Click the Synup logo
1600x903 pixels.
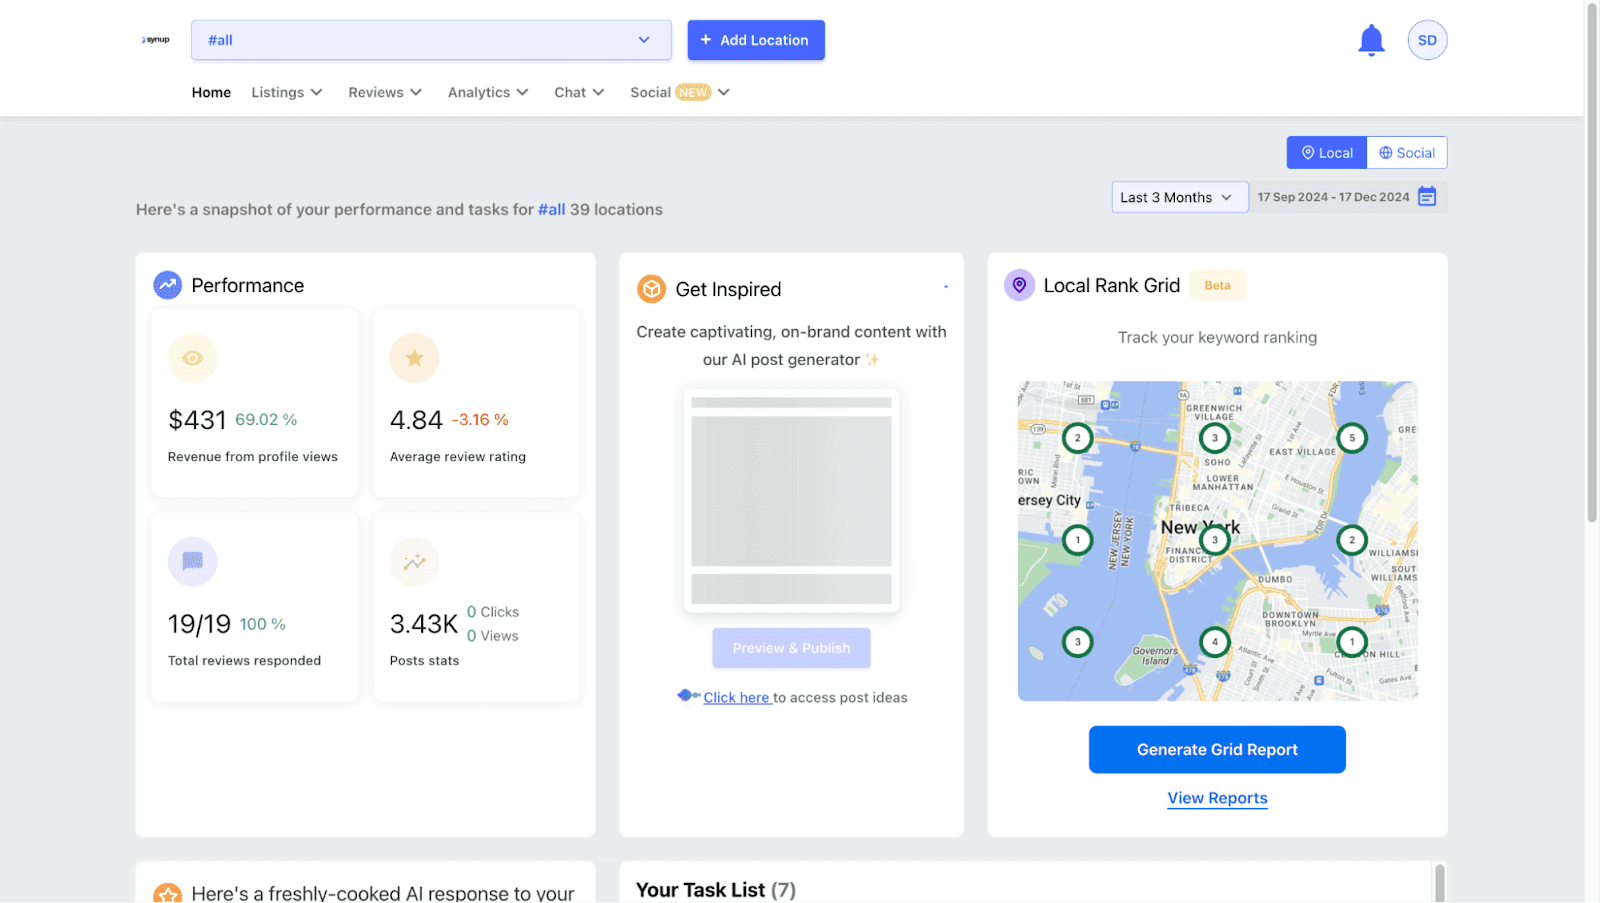coord(156,40)
